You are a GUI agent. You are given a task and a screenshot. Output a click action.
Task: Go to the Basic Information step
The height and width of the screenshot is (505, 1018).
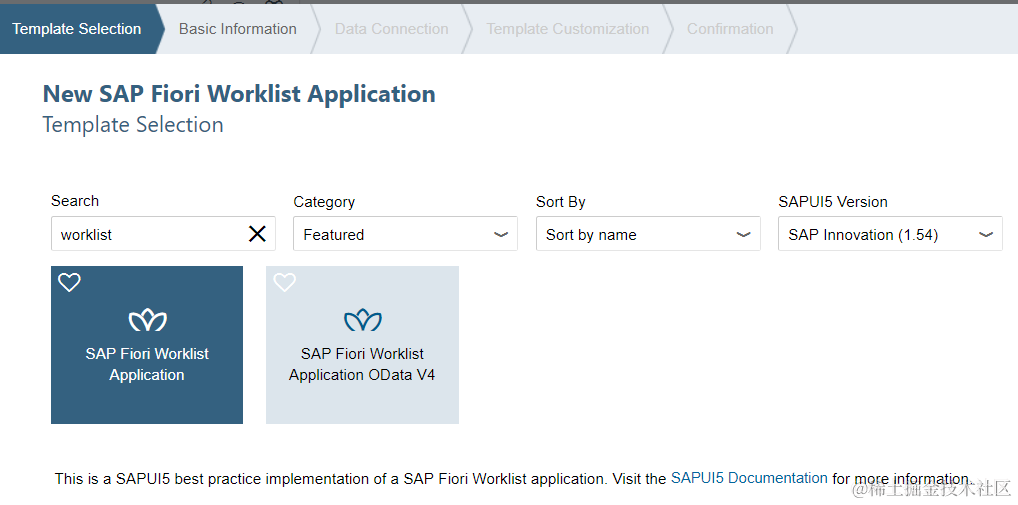coord(238,29)
